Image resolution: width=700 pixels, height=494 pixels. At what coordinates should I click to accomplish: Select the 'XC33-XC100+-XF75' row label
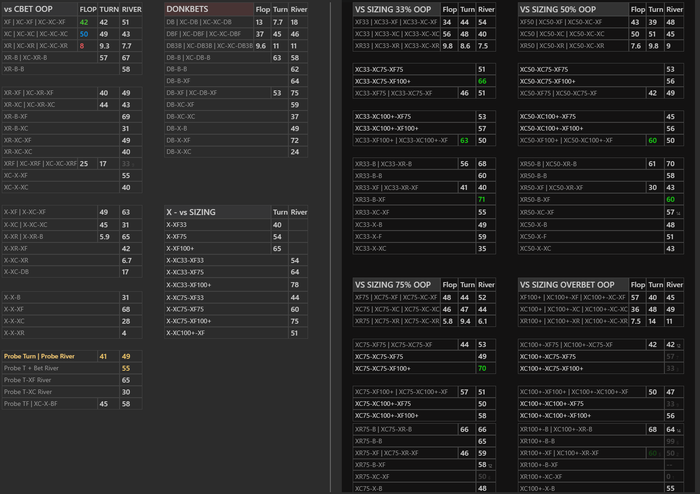(x=383, y=116)
